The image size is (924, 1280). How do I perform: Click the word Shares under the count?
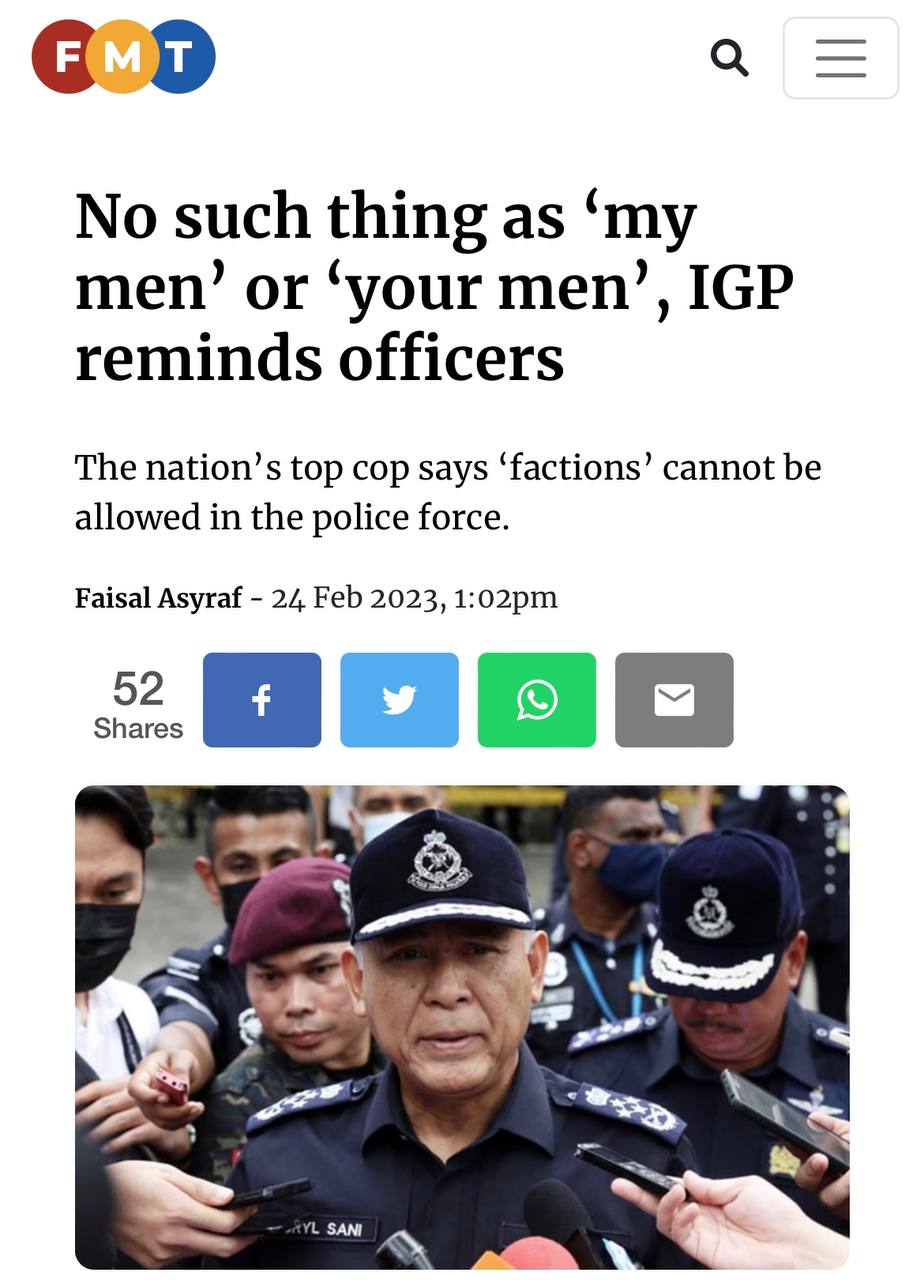[x=138, y=728]
